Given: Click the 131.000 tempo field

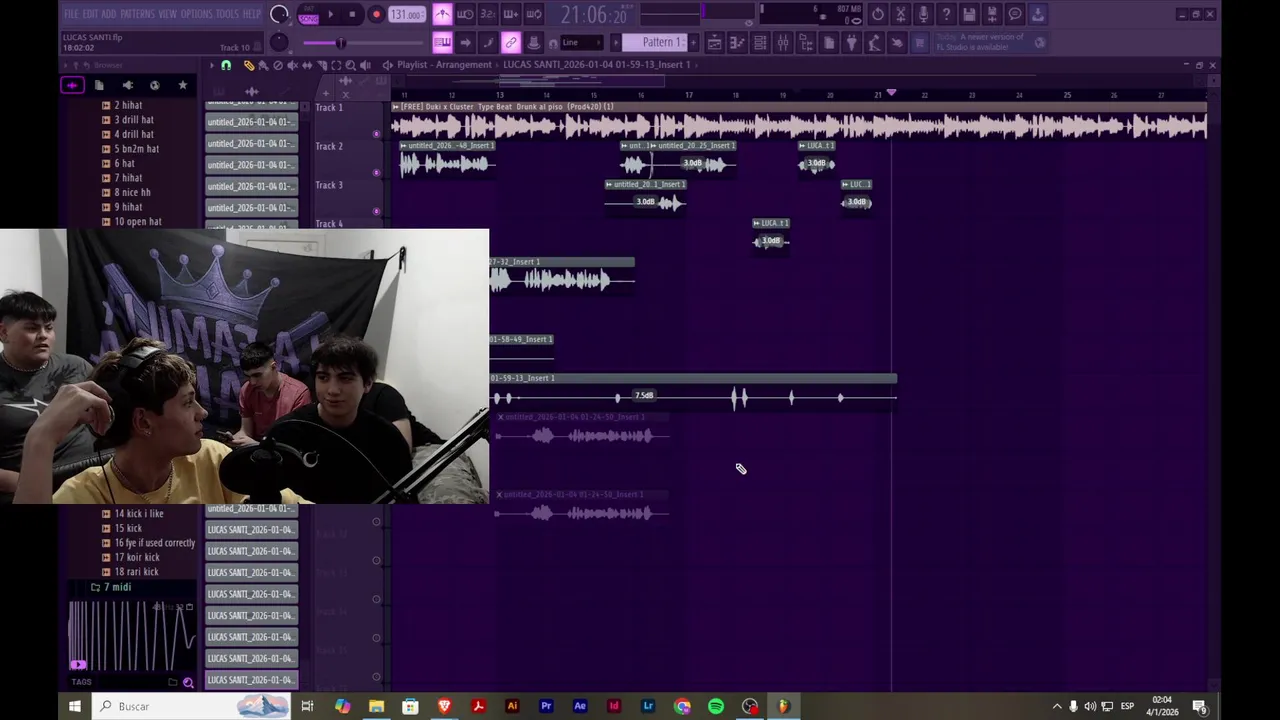Looking at the screenshot, I should point(407,14).
